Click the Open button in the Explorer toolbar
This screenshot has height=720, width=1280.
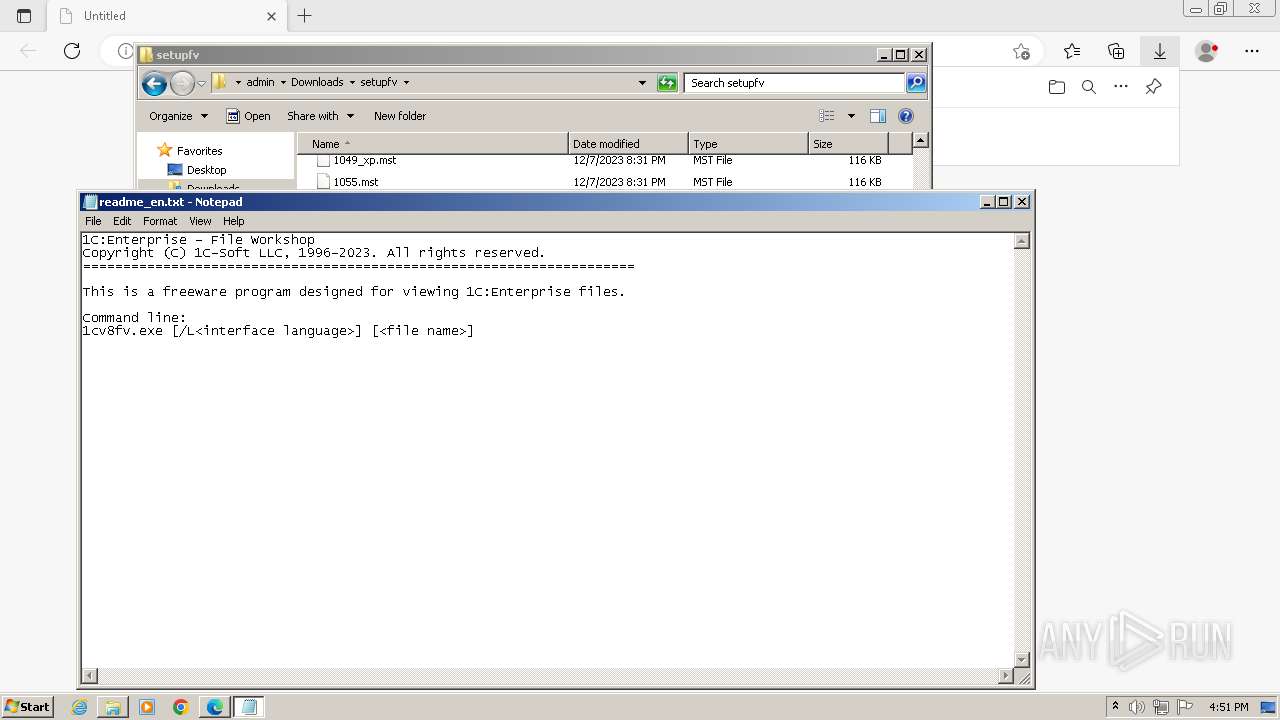click(248, 116)
